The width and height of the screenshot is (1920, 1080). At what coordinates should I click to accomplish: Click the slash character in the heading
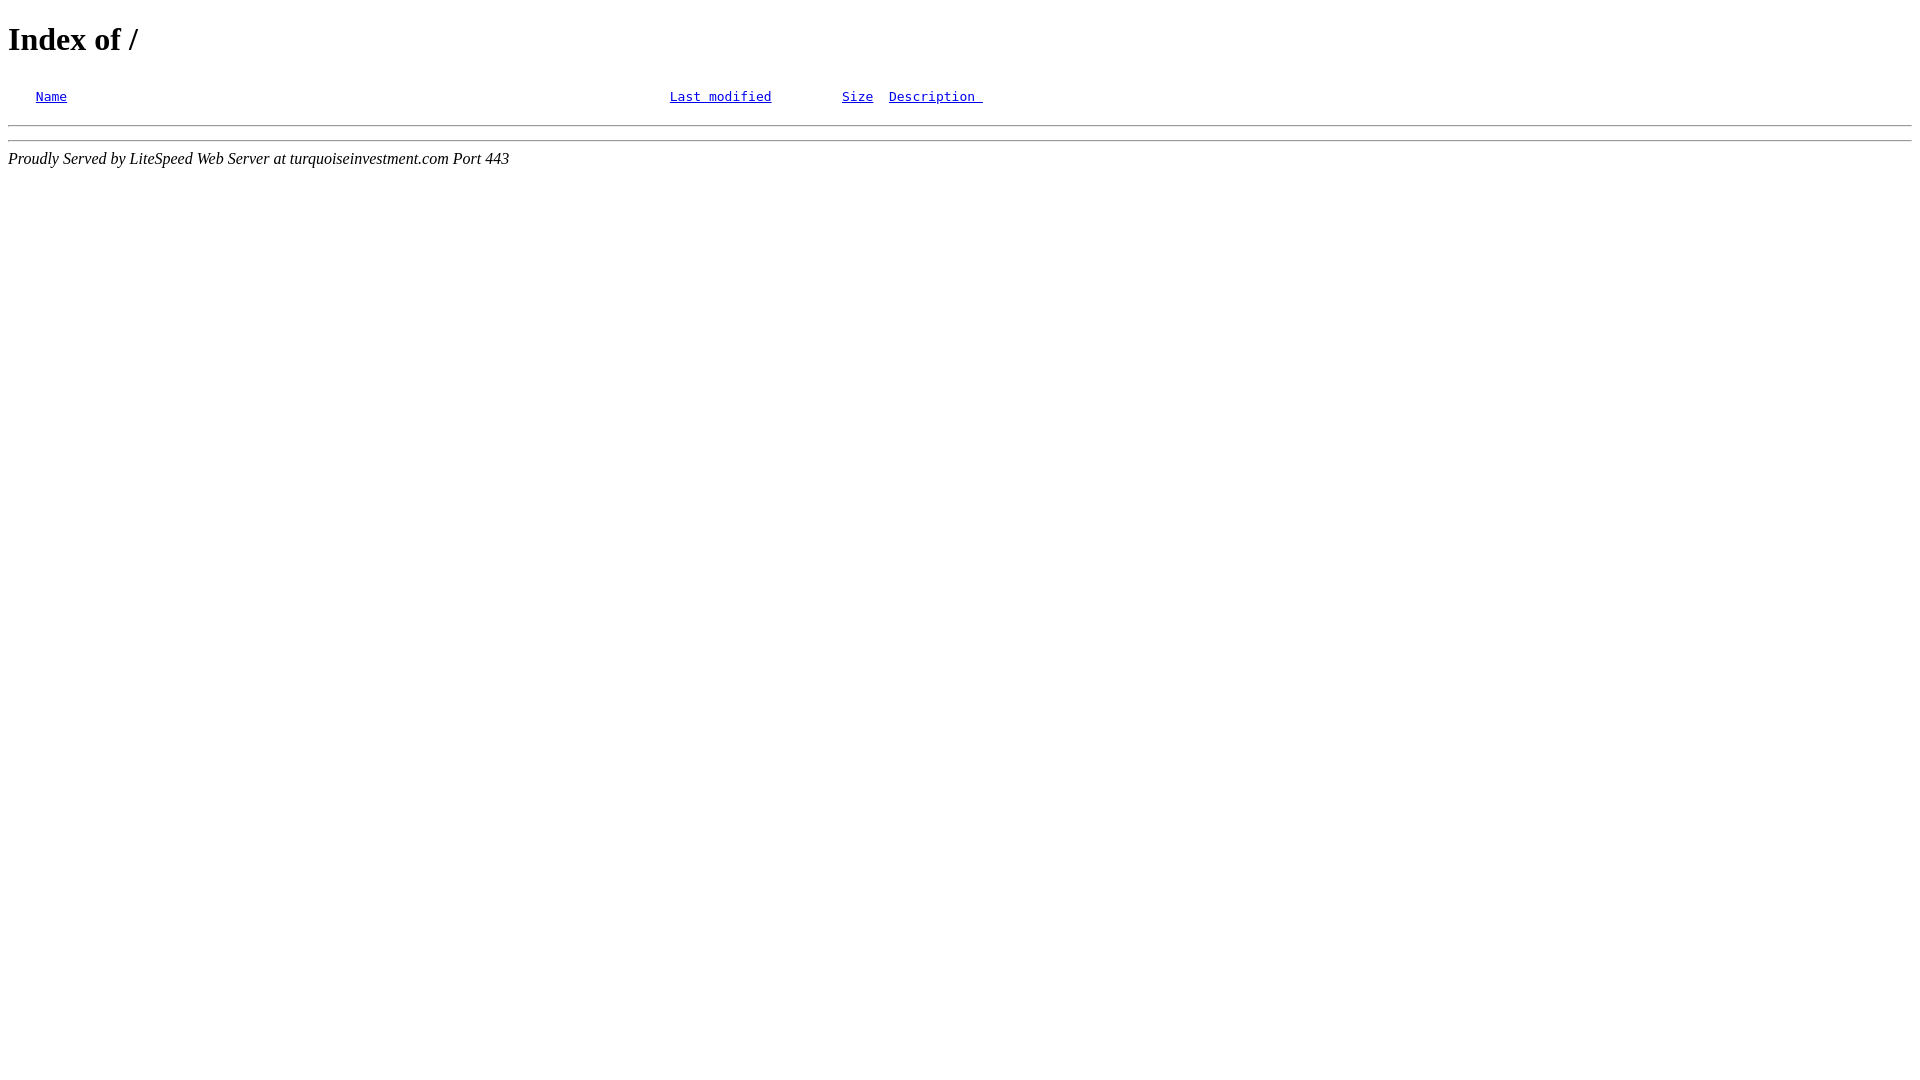(133, 40)
